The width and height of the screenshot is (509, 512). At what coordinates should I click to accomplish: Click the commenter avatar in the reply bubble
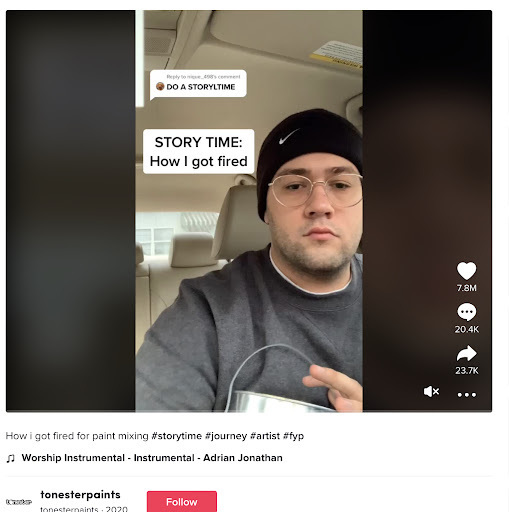click(160, 87)
